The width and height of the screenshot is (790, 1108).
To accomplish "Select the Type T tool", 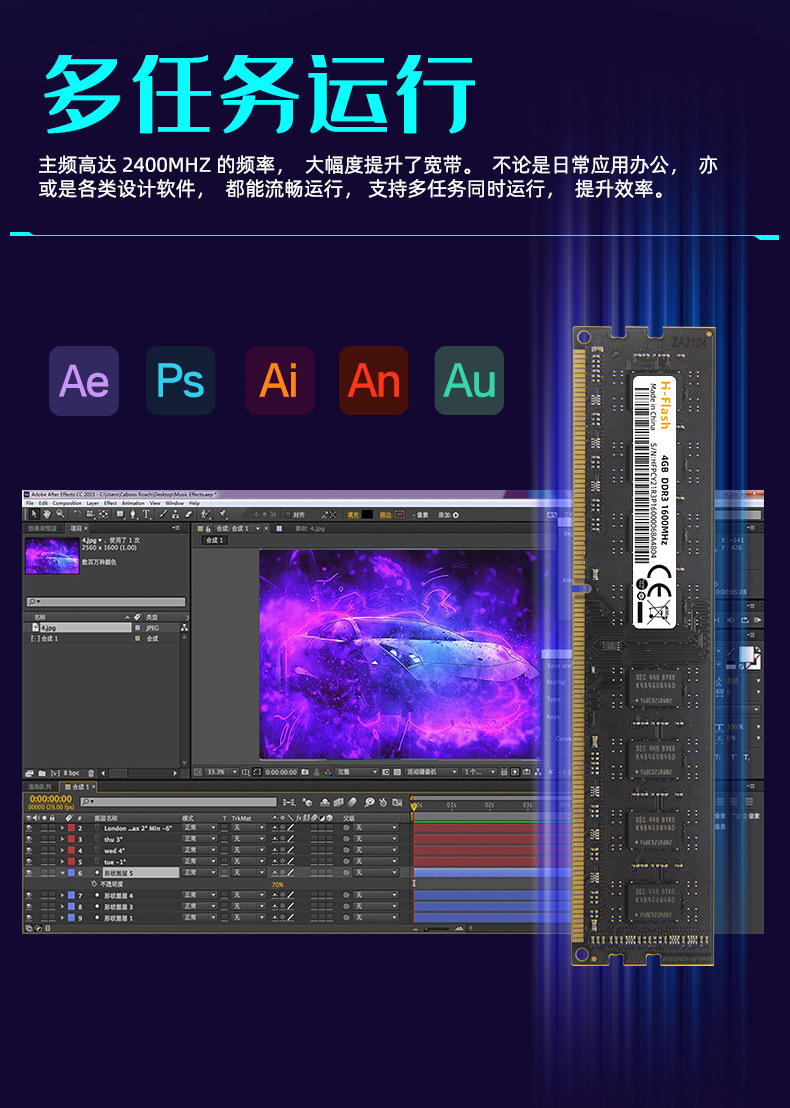I will (146, 514).
